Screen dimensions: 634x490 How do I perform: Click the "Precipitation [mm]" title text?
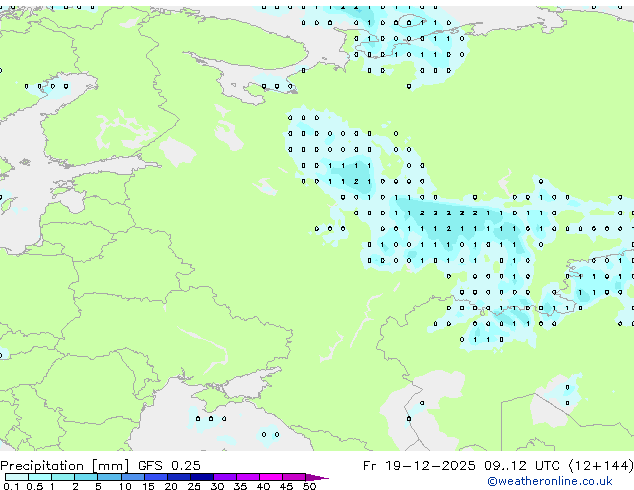click(65, 466)
